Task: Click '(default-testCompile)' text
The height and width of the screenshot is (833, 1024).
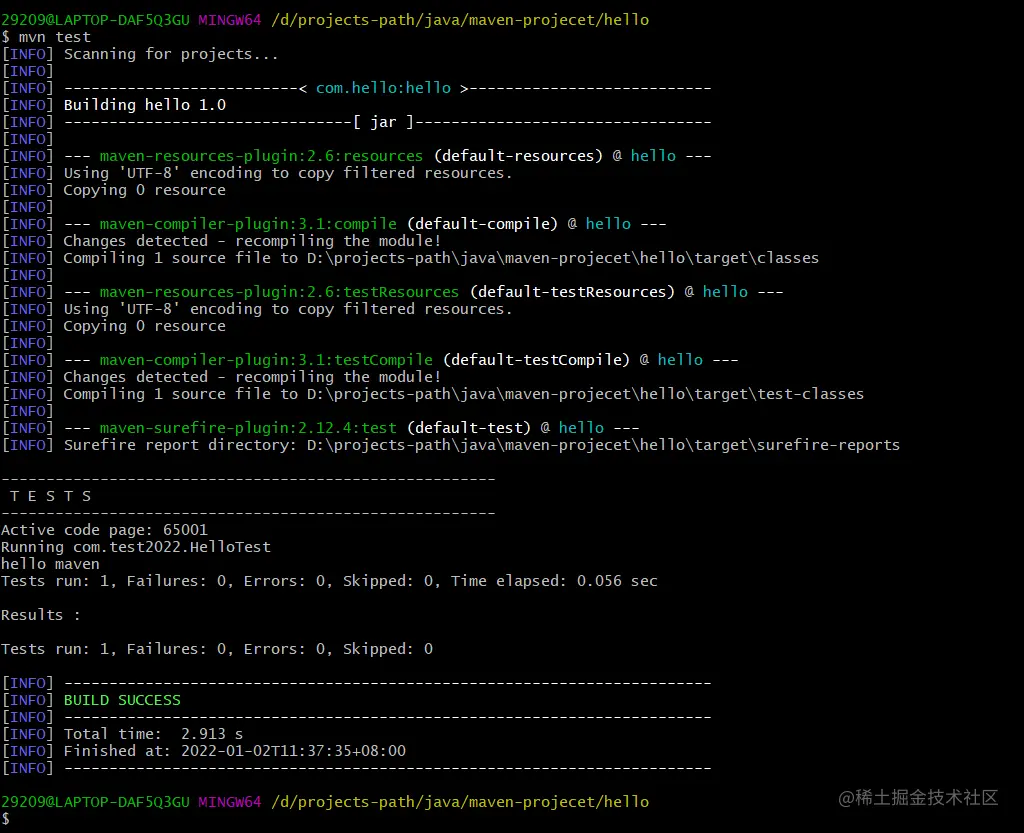Action: coord(536,360)
